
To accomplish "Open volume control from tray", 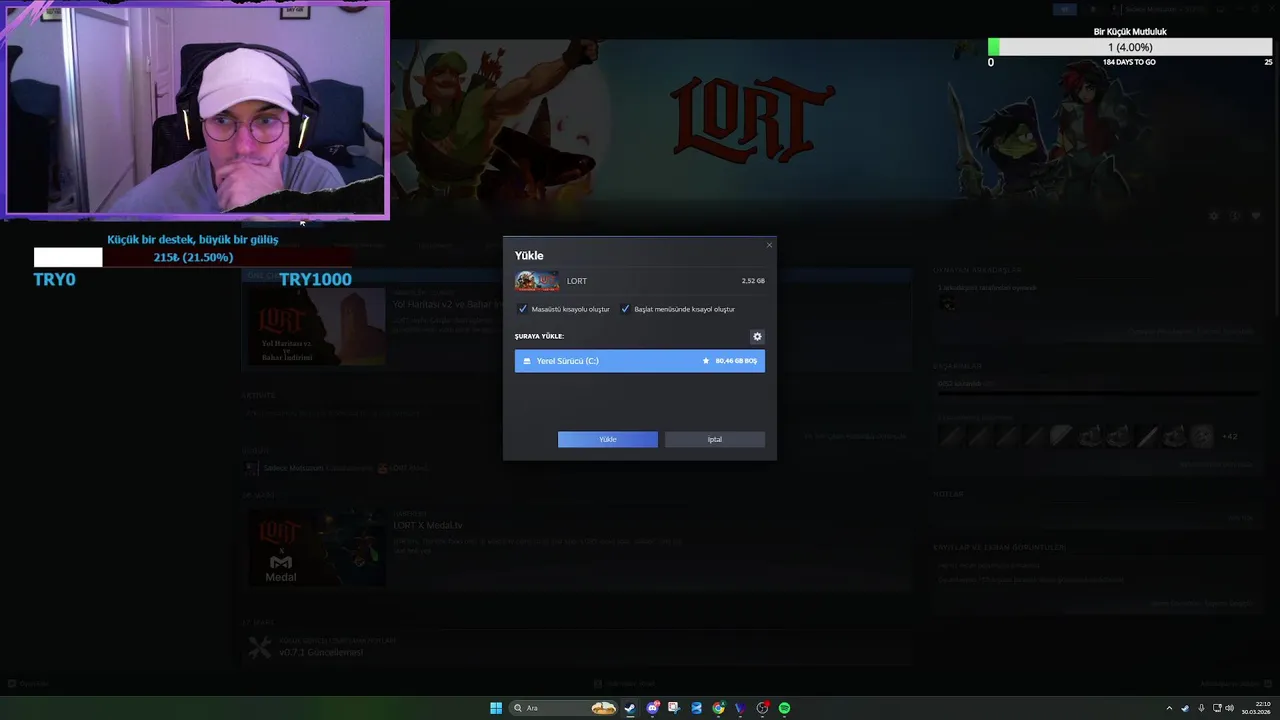I will tap(1230, 708).
